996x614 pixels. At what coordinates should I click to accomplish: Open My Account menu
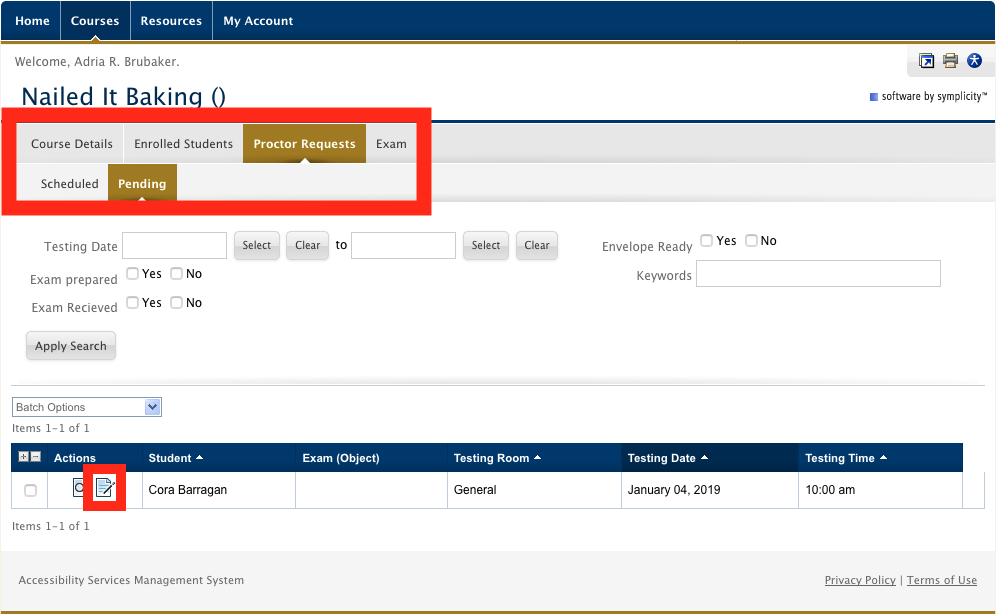(258, 21)
